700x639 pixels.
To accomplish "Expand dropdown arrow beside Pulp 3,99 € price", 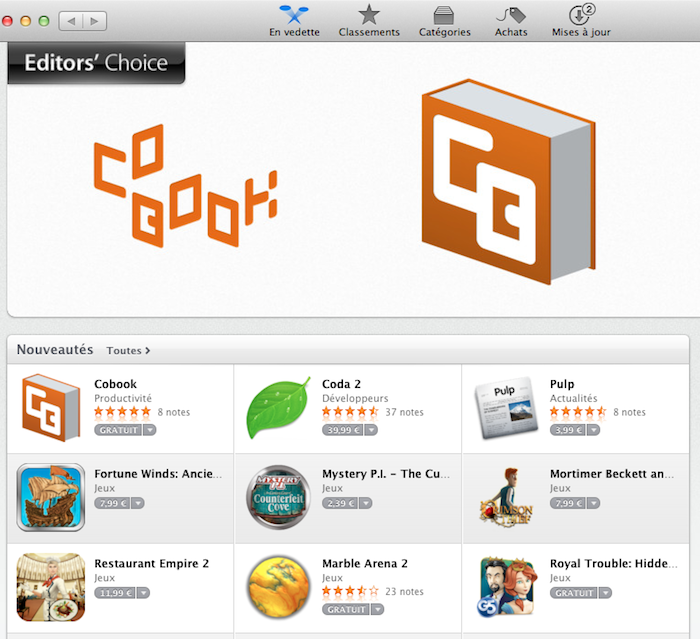I will tap(593, 430).
